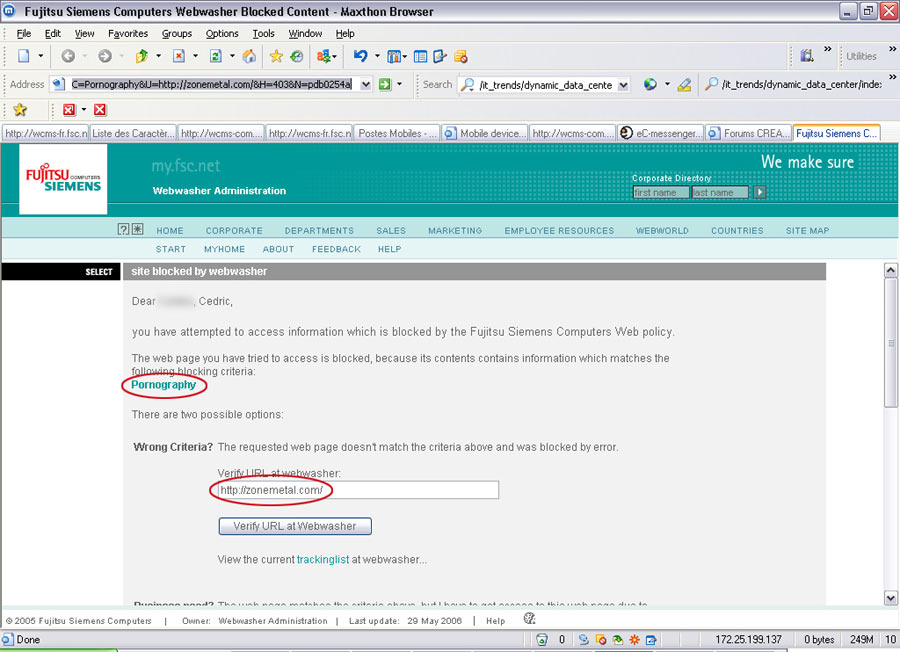Click the blue Undo close arrow icon

coord(360,56)
